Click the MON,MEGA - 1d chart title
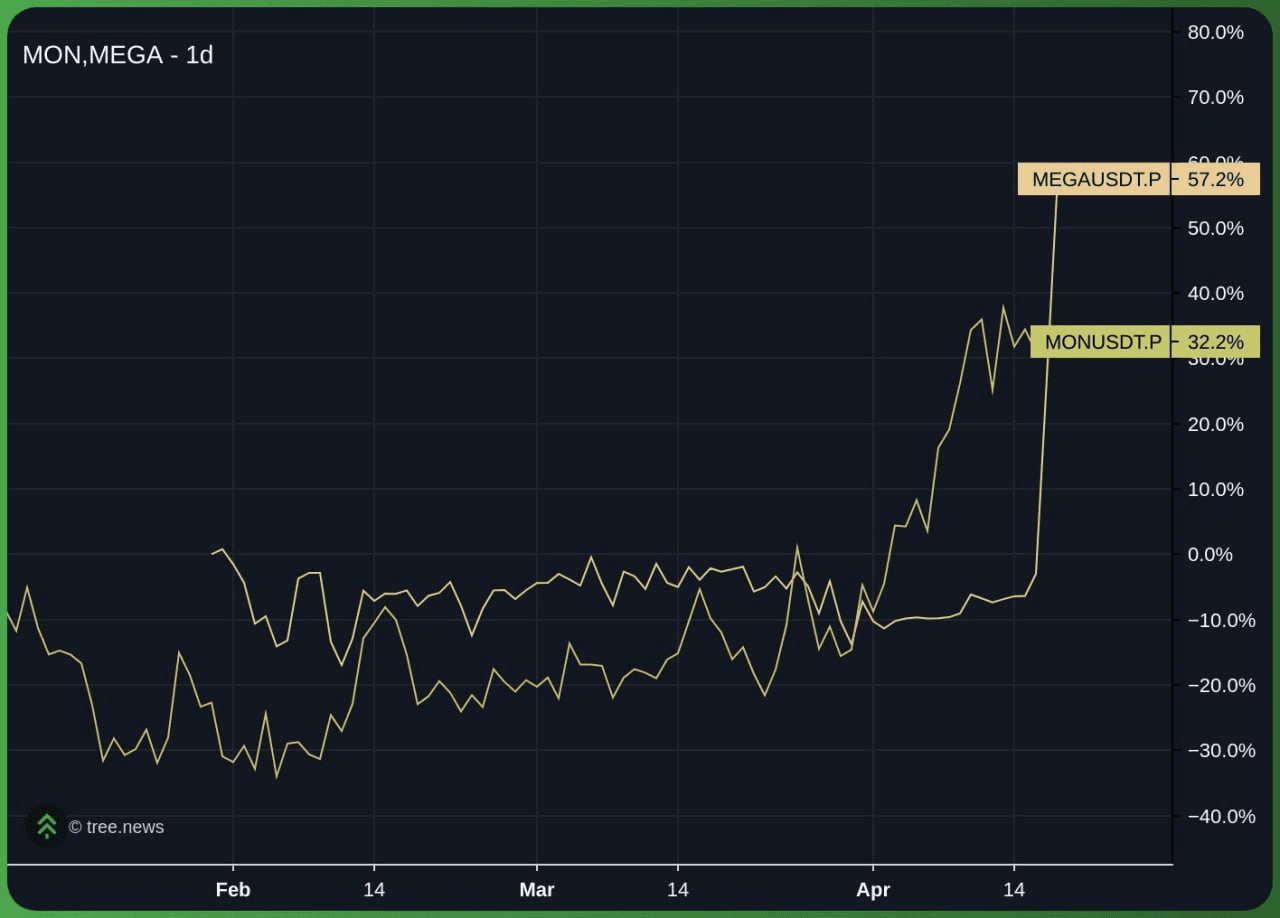 (118, 54)
